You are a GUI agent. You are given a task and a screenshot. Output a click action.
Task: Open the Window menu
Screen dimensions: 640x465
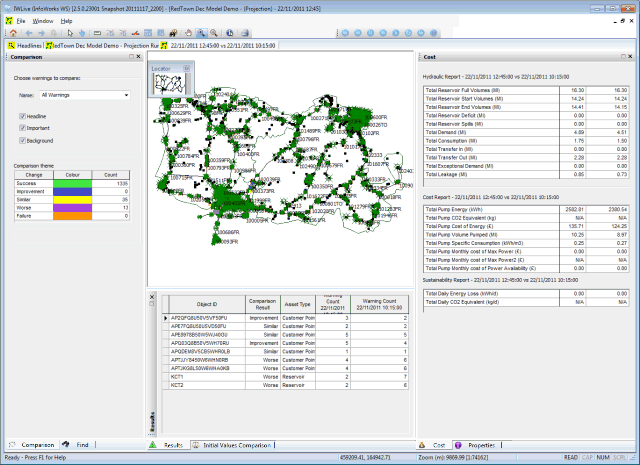click(43, 20)
